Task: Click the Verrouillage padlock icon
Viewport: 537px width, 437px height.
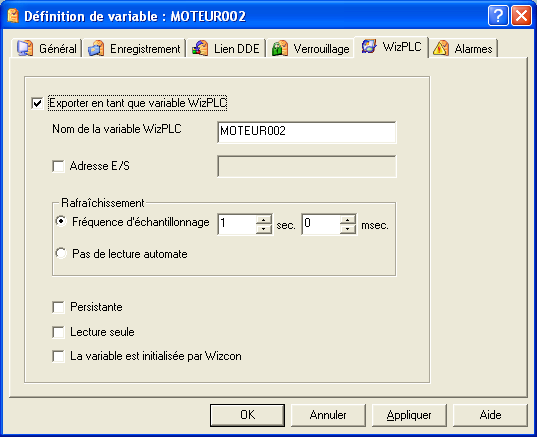Action: tap(280, 48)
